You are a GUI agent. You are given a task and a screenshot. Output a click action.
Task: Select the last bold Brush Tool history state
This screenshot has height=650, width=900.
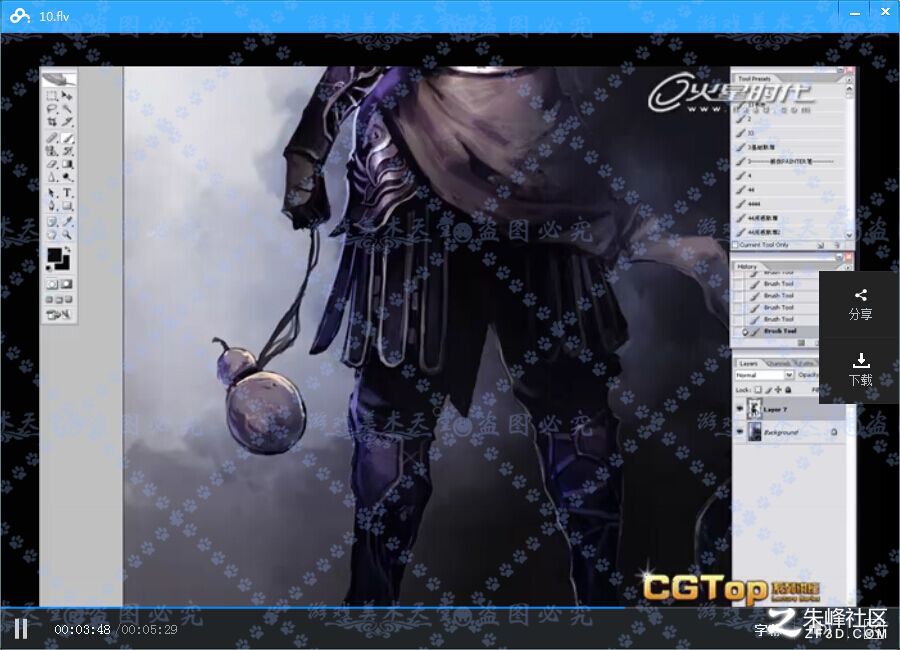pos(777,331)
